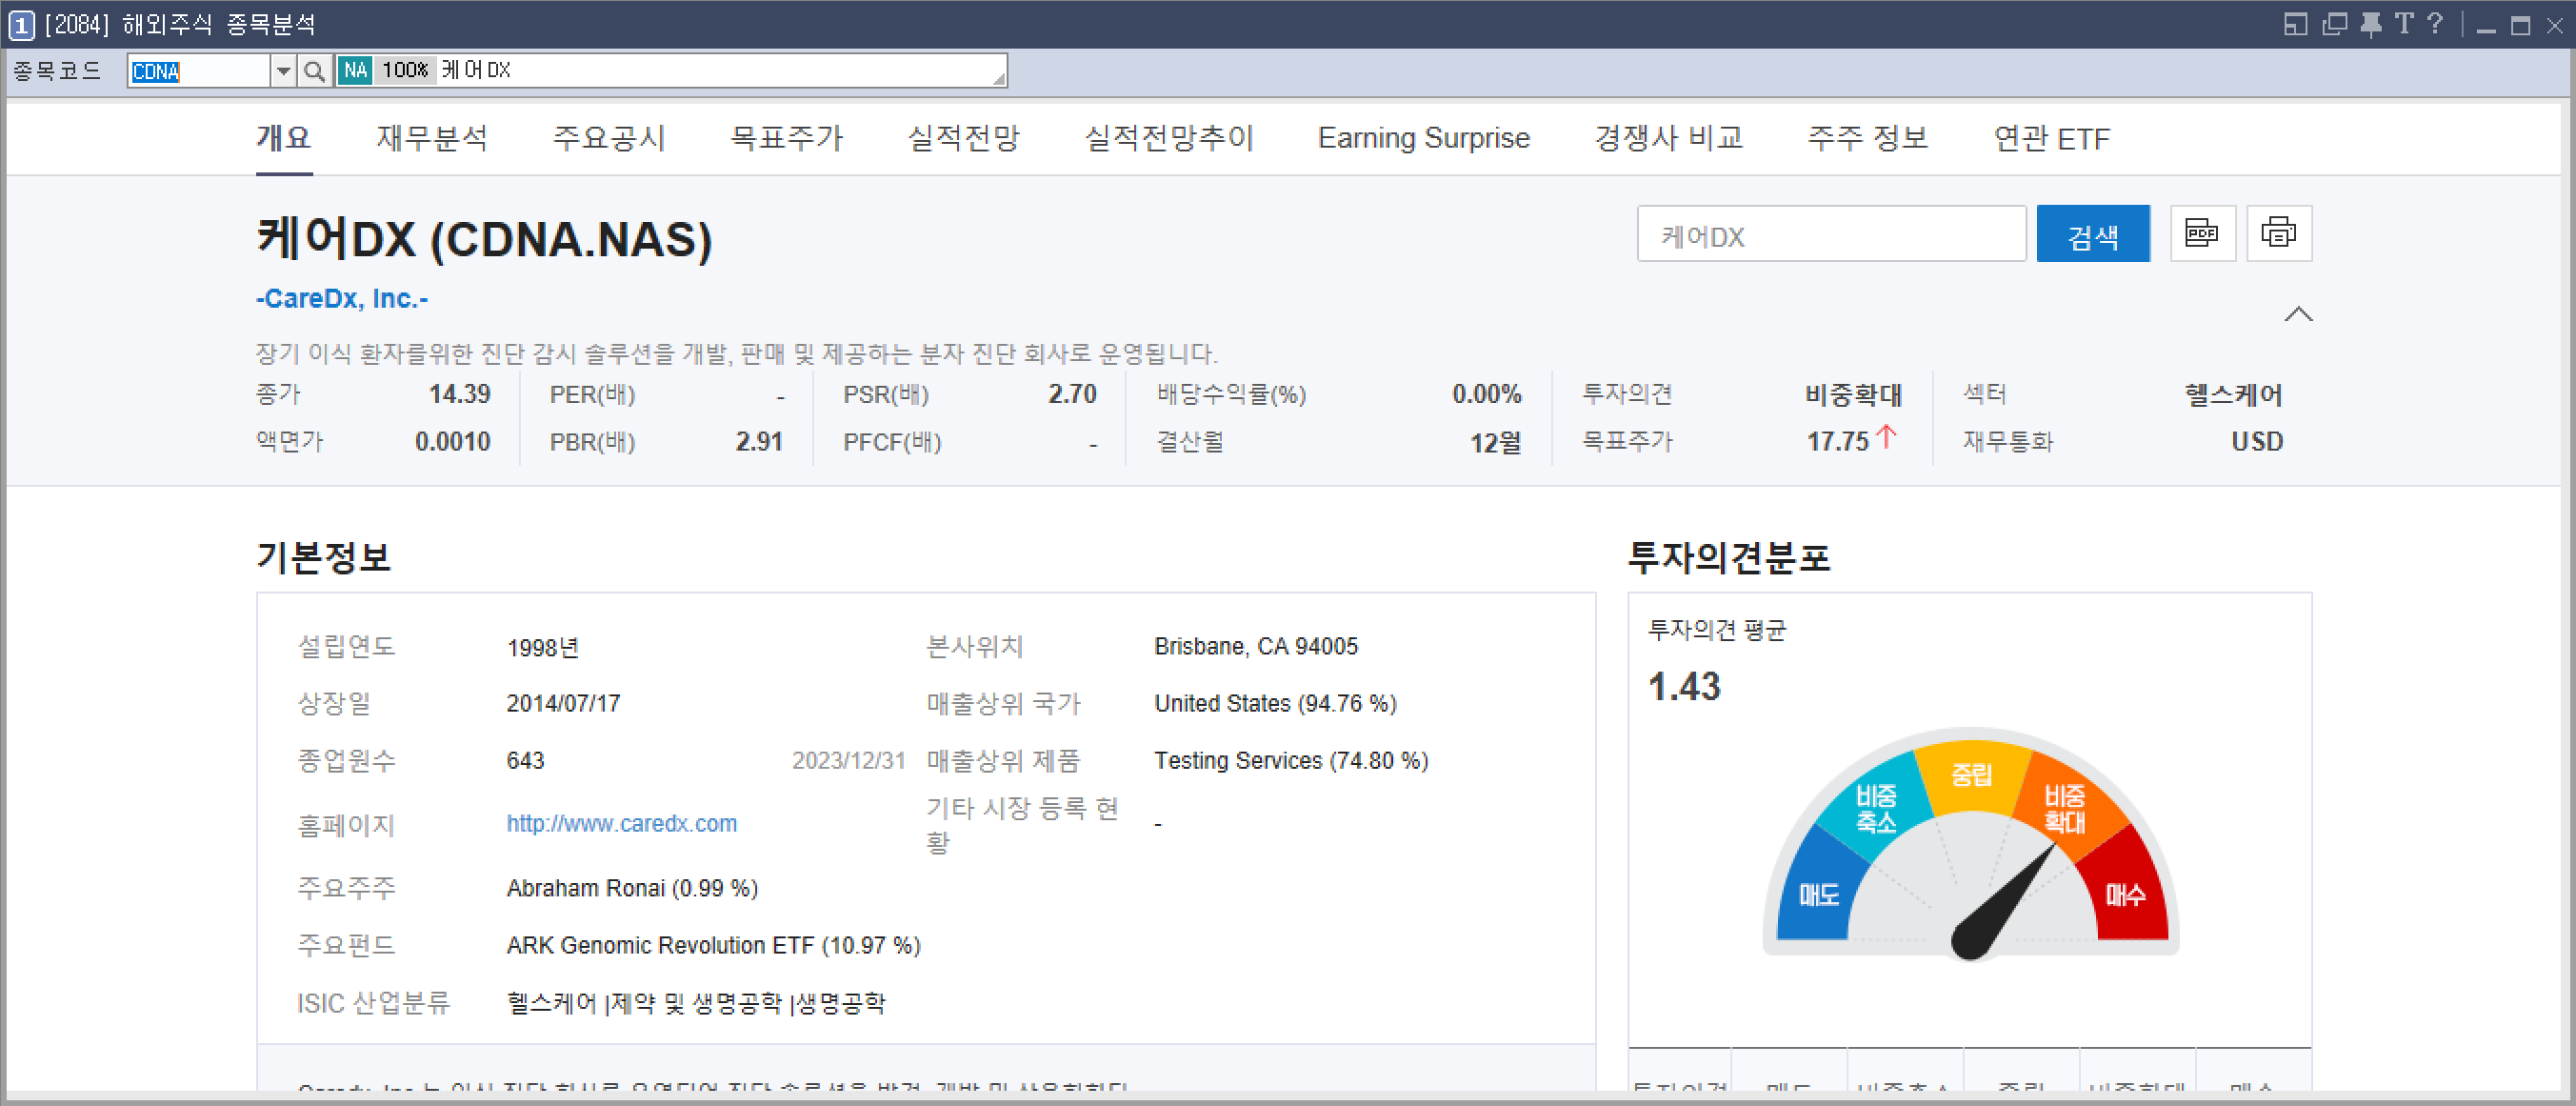The image size is (2576, 1106).
Task: Click the PSR value 2.70
Action: [x=1072, y=394]
